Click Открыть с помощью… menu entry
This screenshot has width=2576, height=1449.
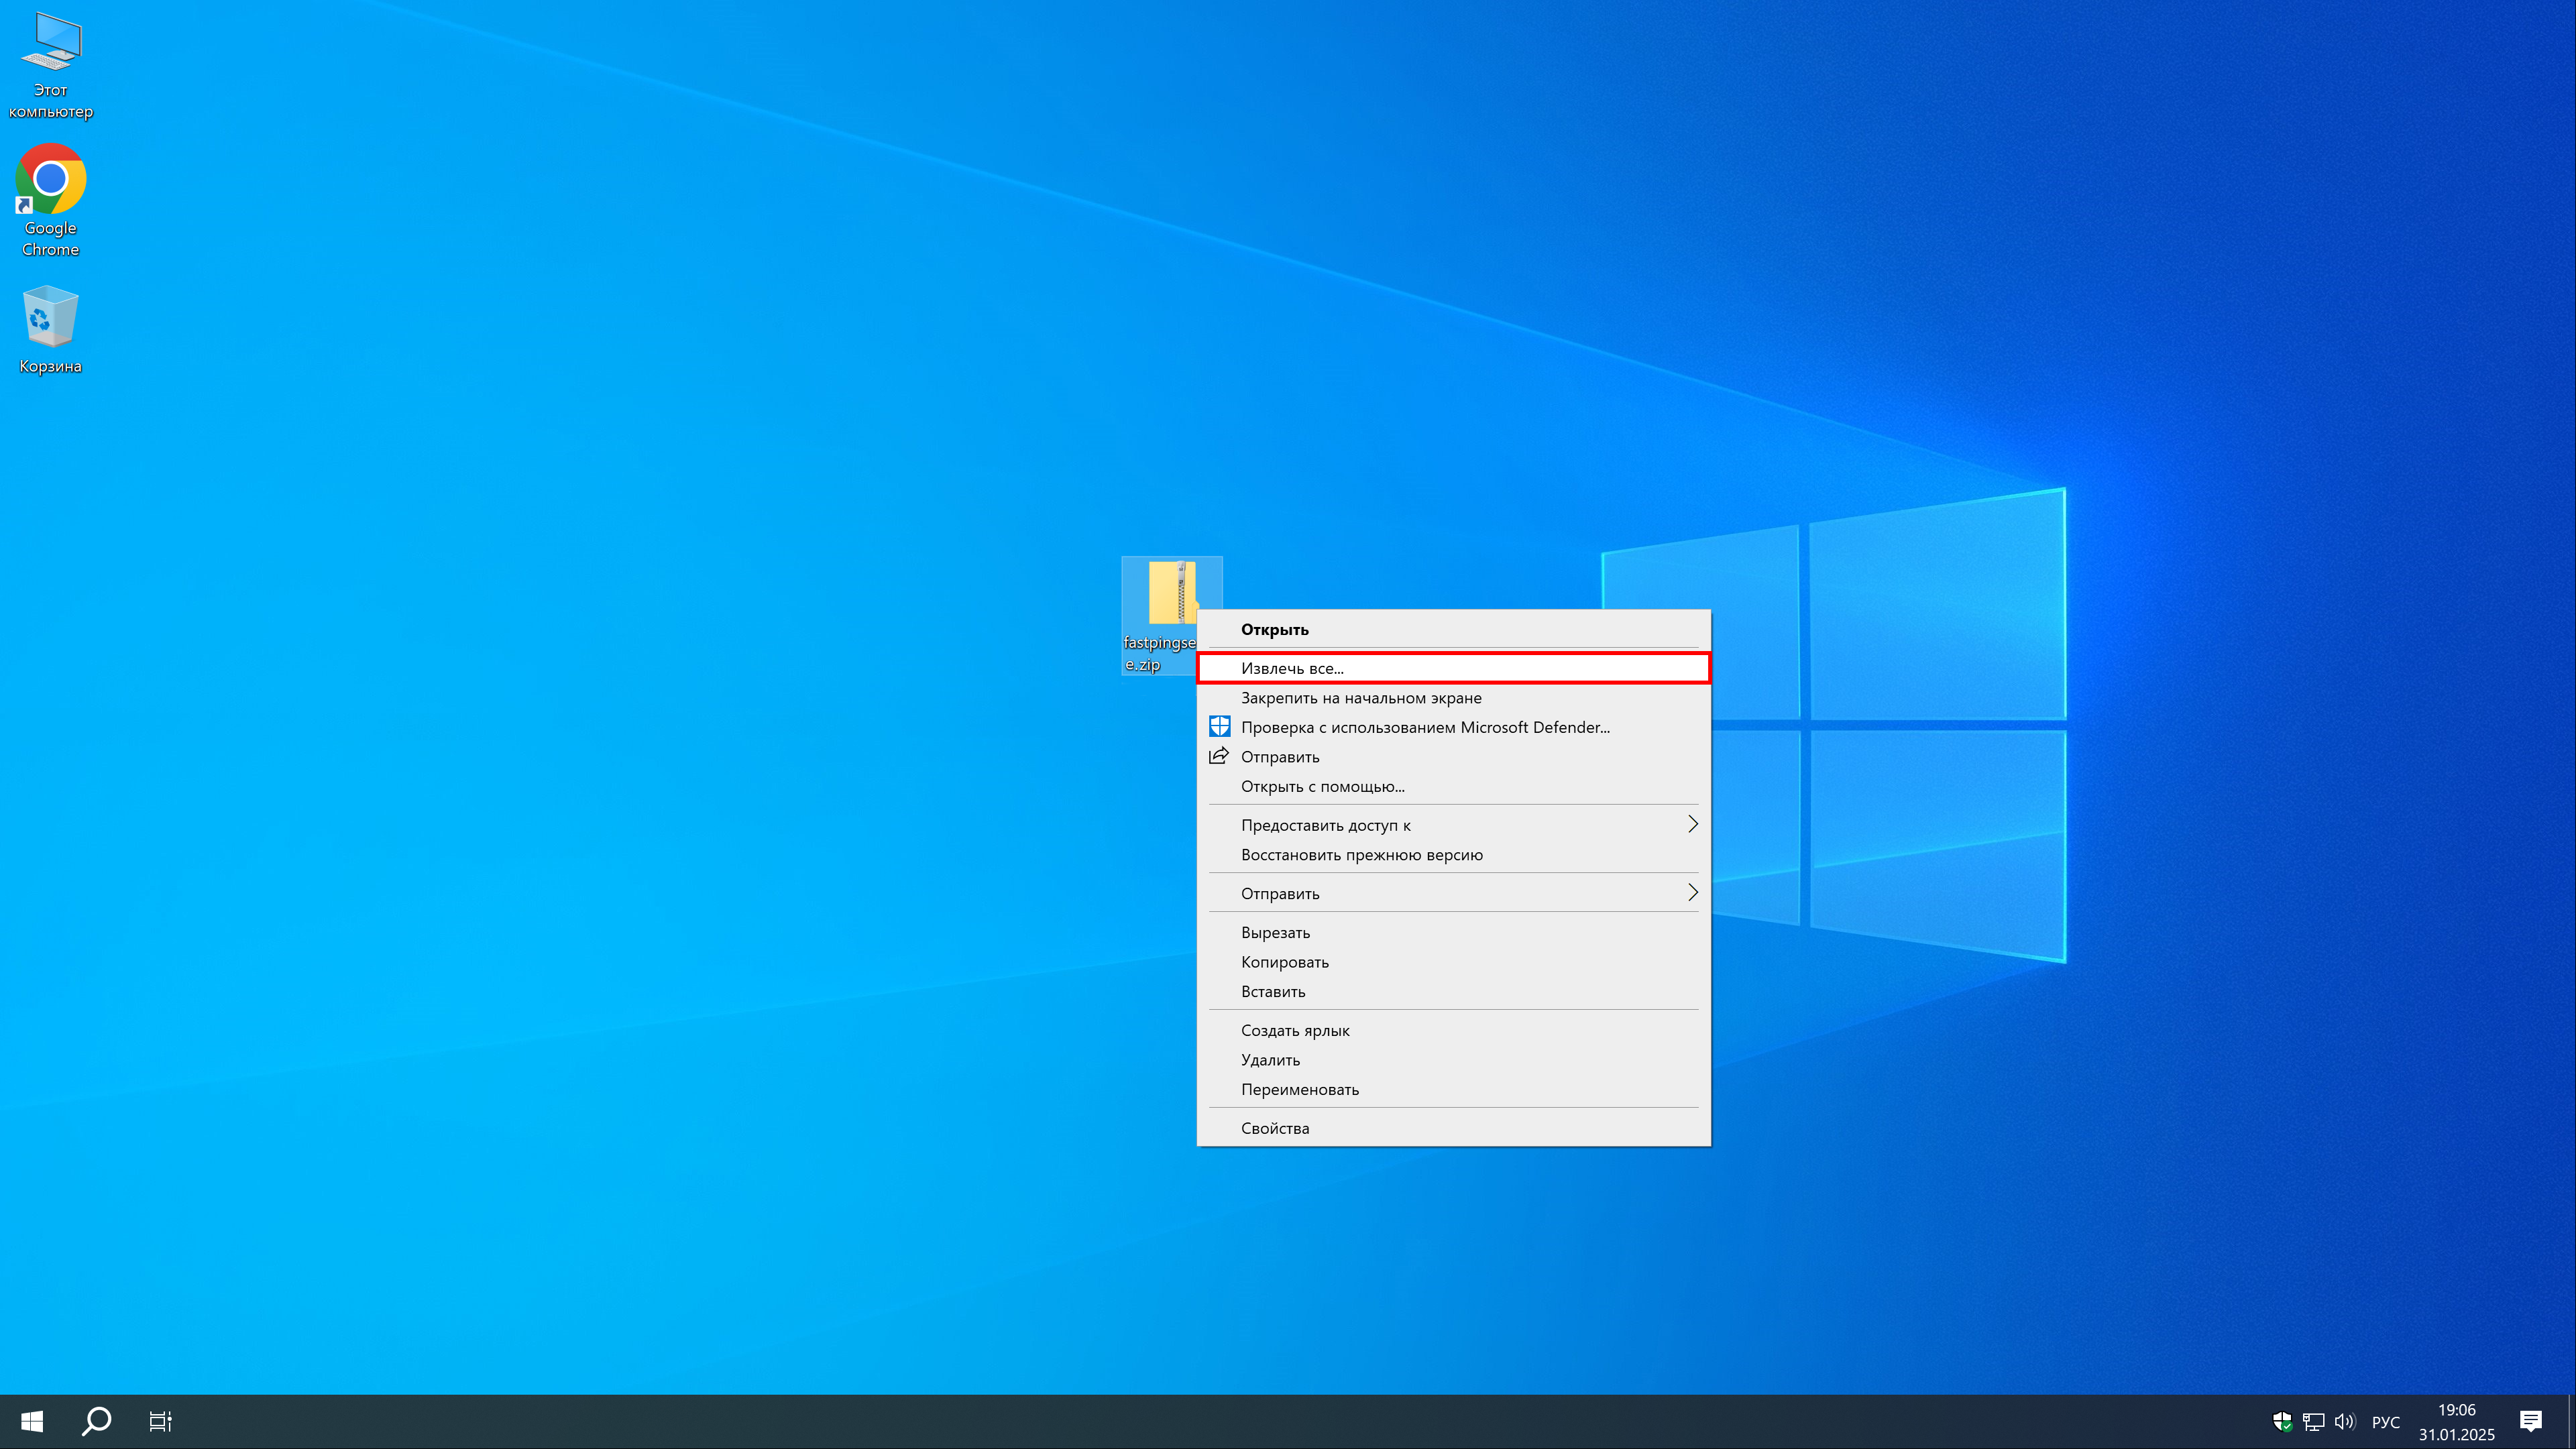(1322, 786)
